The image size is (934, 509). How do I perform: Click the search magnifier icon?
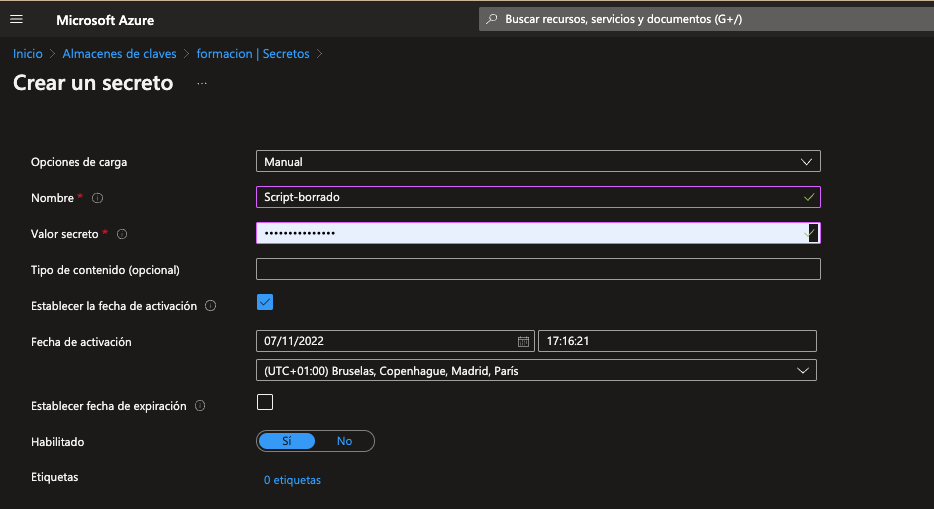click(x=491, y=19)
